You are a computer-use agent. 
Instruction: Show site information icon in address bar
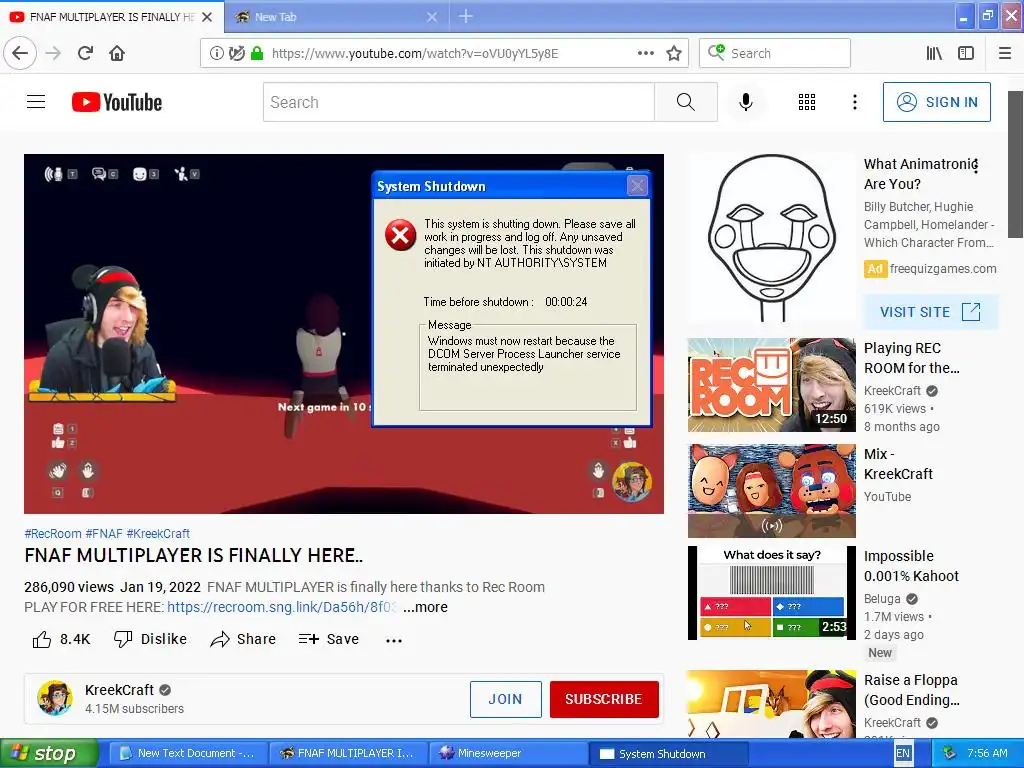point(216,54)
